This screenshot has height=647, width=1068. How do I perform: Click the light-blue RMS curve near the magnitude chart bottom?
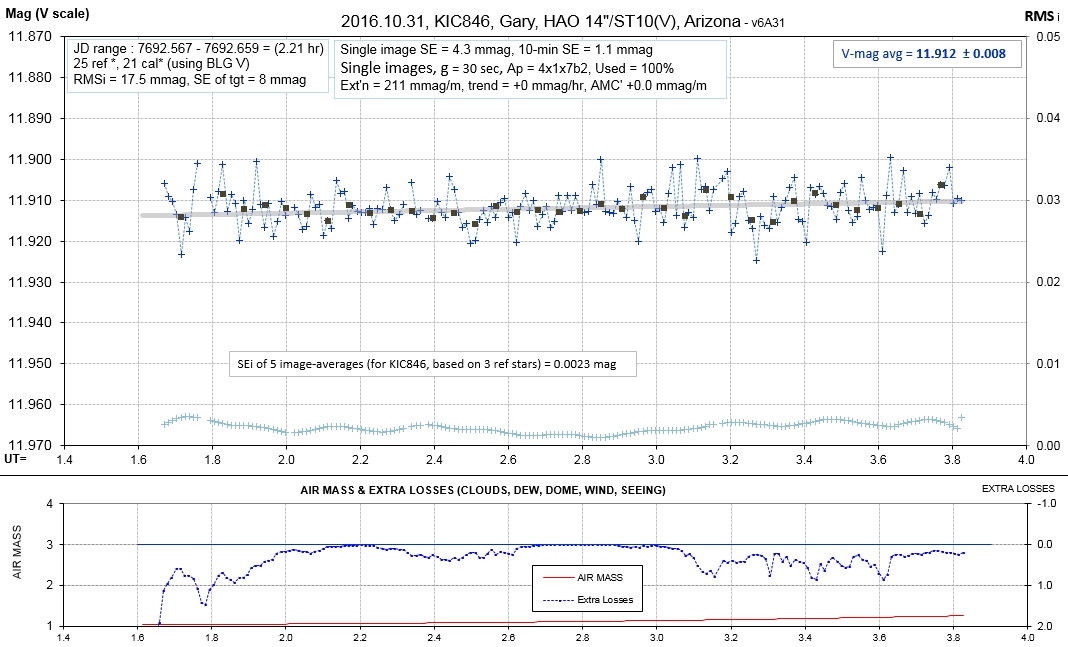pos(563,427)
